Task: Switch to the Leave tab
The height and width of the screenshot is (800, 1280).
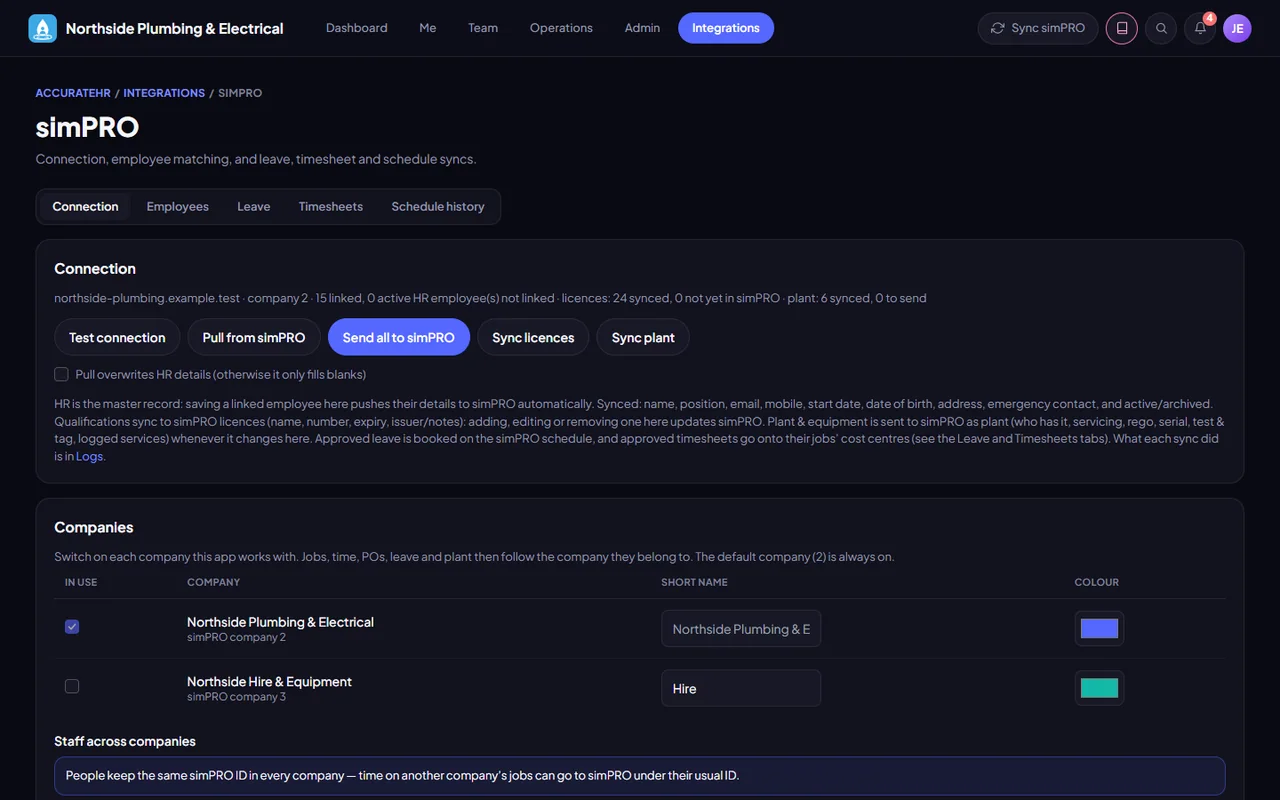Action: (x=254, y=207)
